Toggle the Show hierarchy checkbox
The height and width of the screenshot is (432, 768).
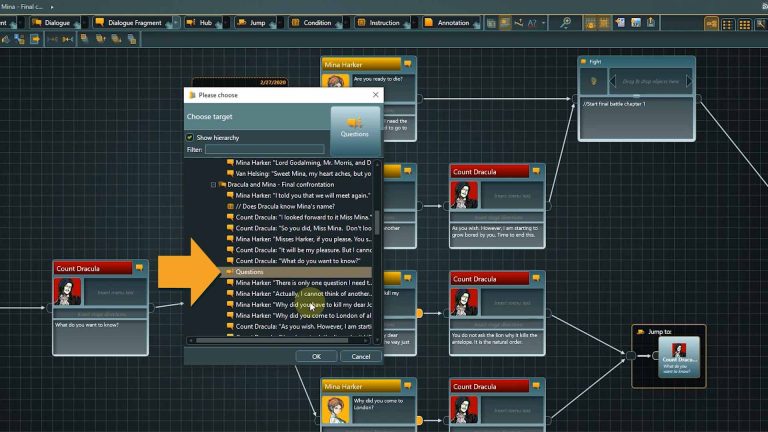click(190, 138)
